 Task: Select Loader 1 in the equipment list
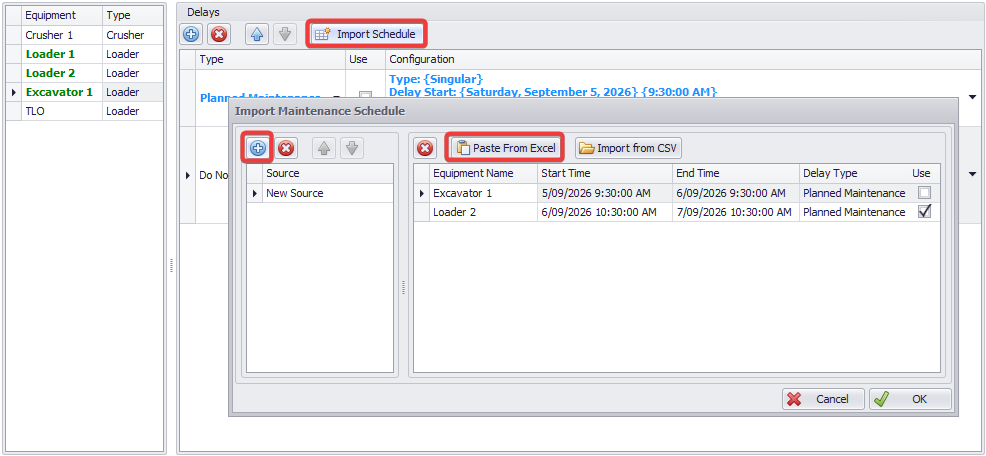click(x=62, y=54)
